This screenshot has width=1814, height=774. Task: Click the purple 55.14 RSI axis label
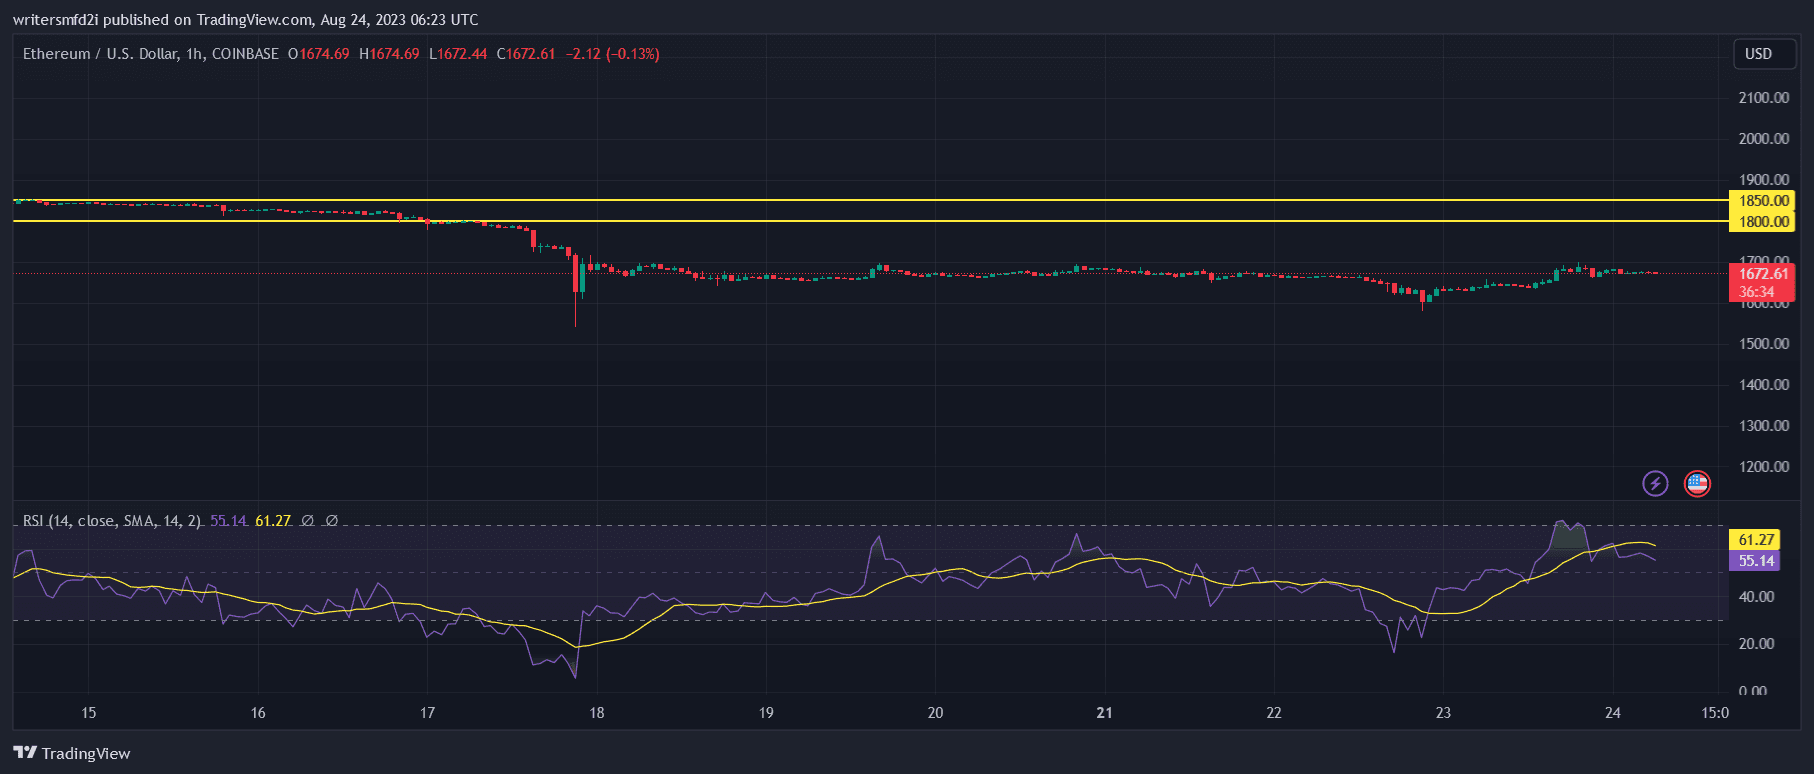(1755, 561)
